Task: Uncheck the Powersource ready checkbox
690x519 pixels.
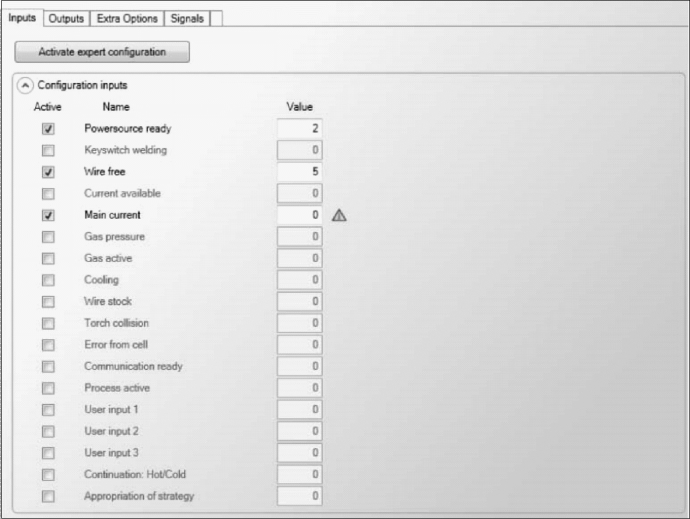Action: [x=48, y=129]
